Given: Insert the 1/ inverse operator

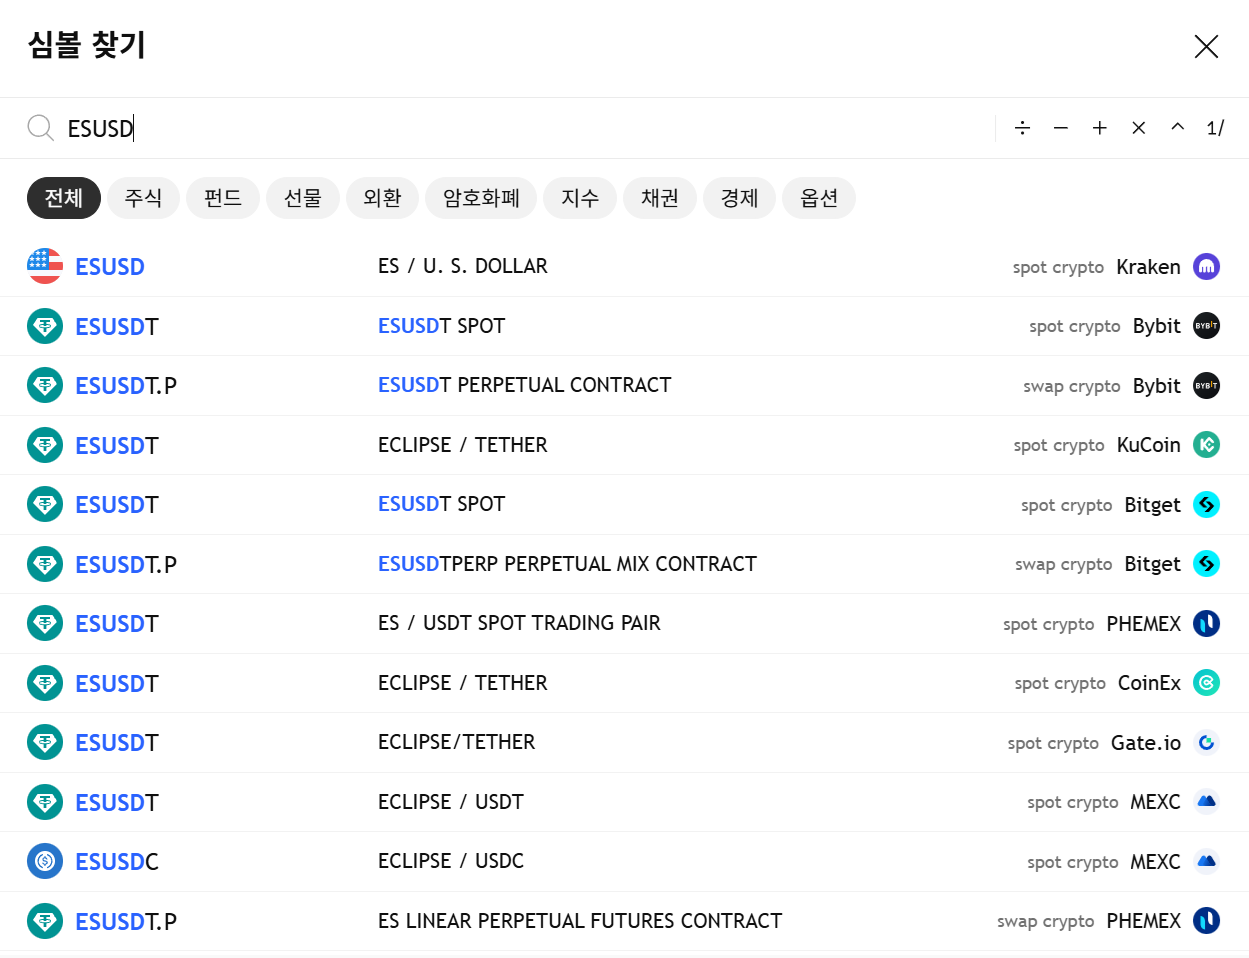Looking at the screenshot, I should (1216, 128).
